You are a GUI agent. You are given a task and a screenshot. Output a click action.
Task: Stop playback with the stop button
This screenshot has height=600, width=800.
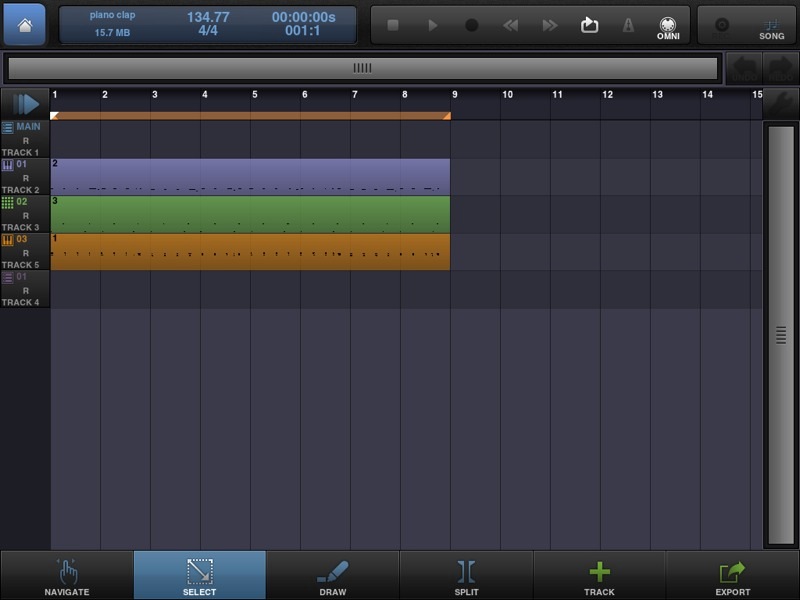(393, 25)
